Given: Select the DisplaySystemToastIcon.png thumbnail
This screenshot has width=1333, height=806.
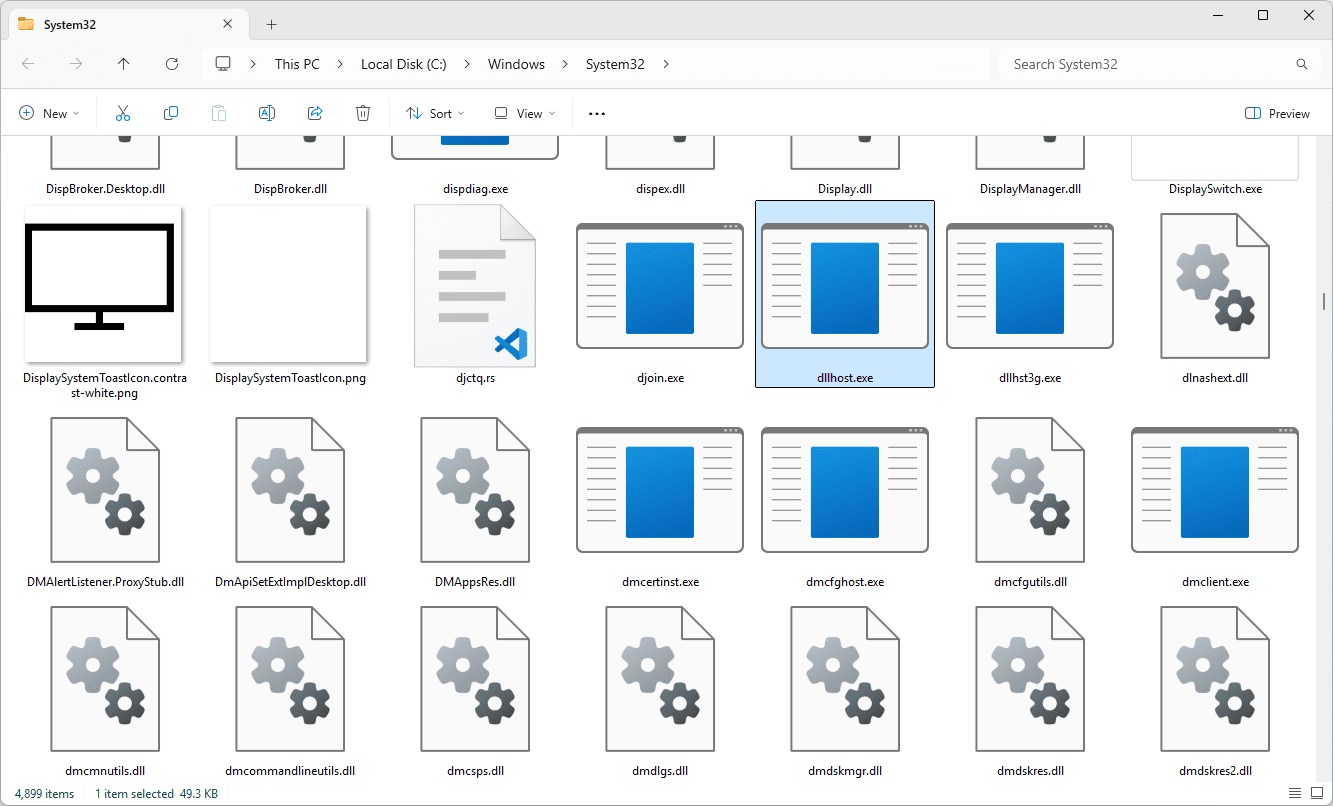Looking at the screenshot, I should (x=289, y=284).
